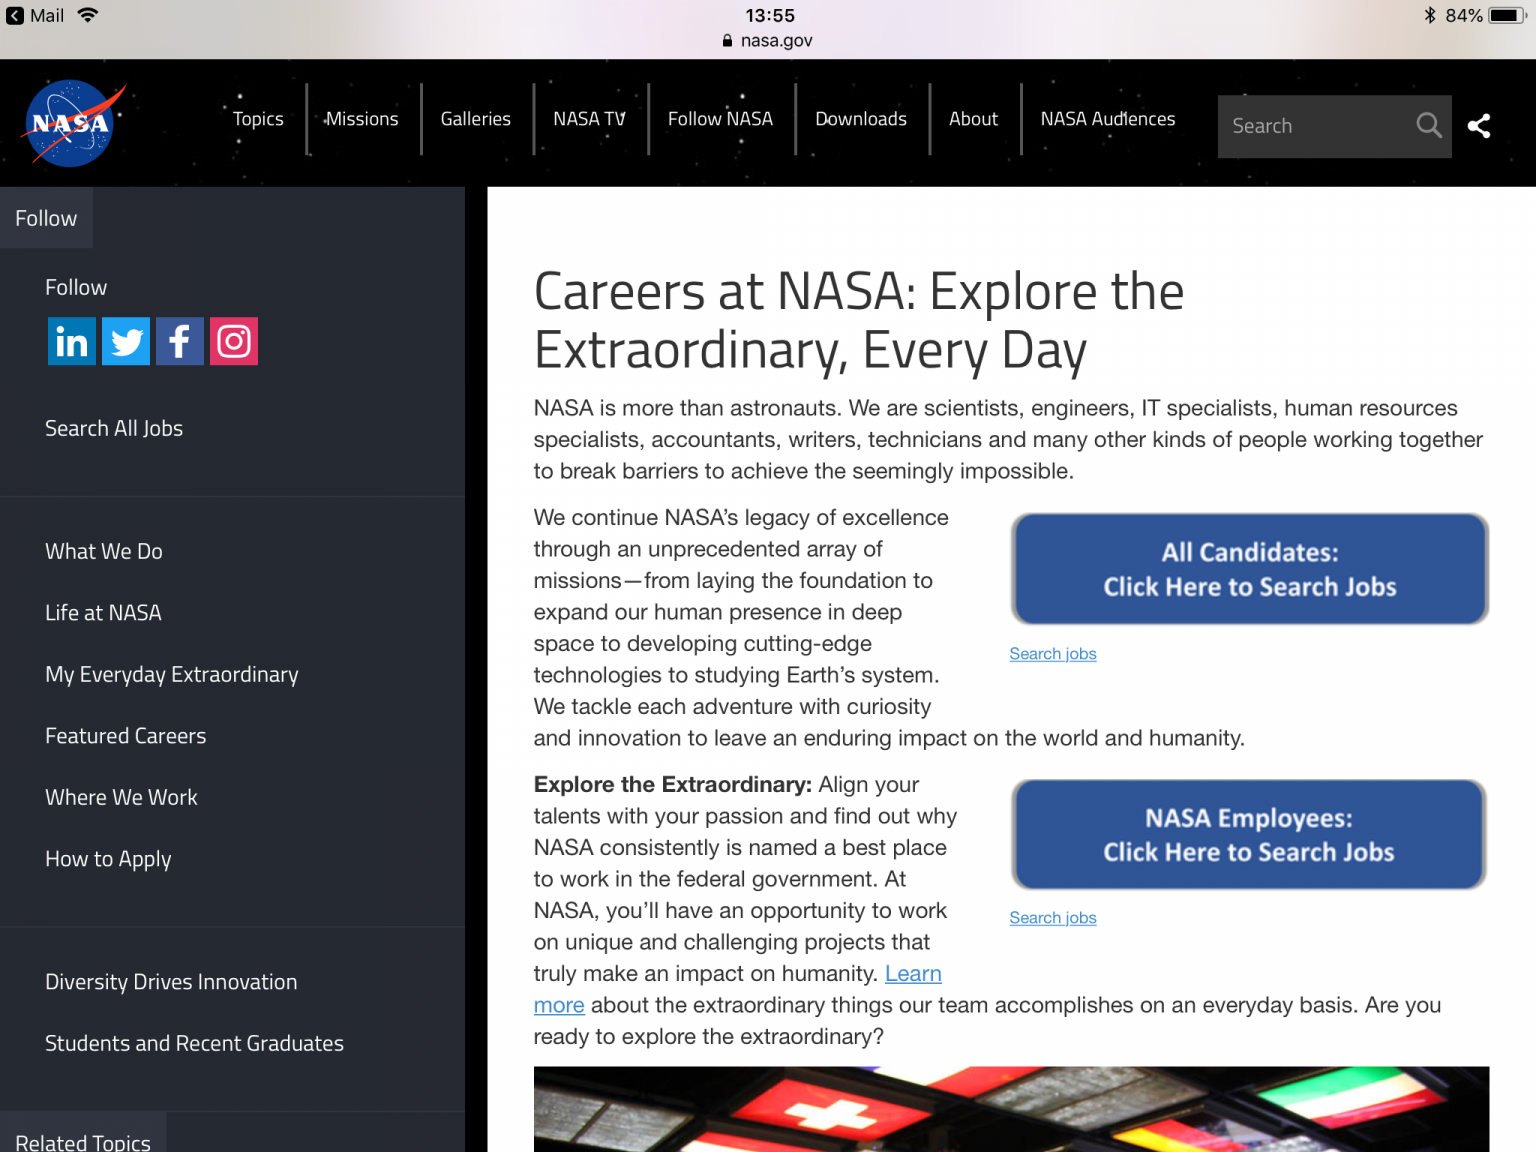Viewport: 1536px width, 1152px height.
Task: Open the About menu
Action: pyautogui.click(x=974, y=119)
